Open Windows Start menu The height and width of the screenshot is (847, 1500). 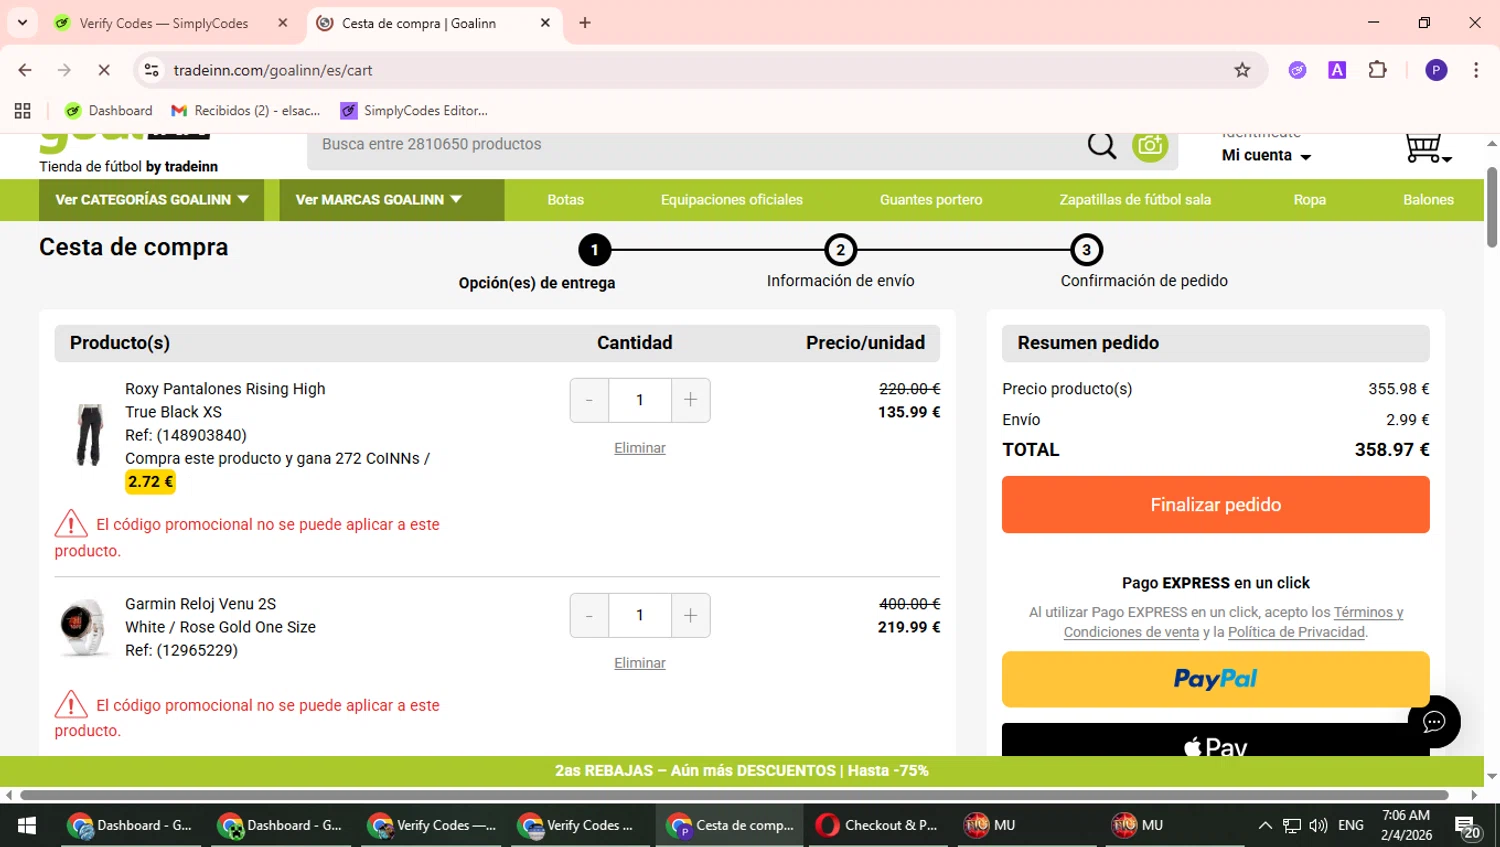(27, 825)
